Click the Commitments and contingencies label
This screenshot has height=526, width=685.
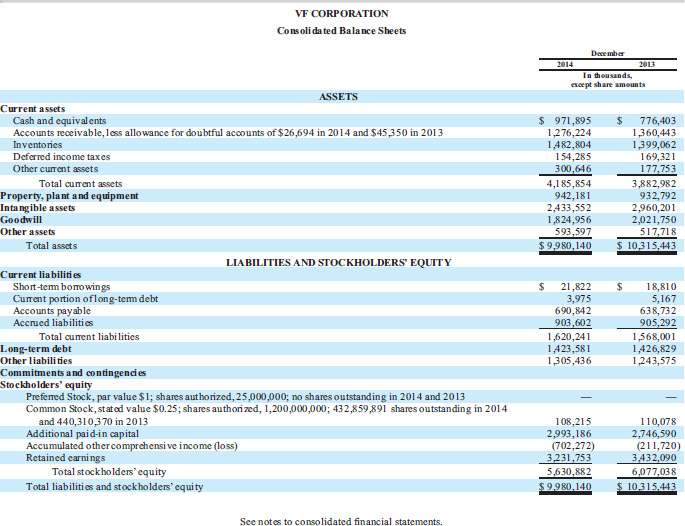tap(72, 372)
